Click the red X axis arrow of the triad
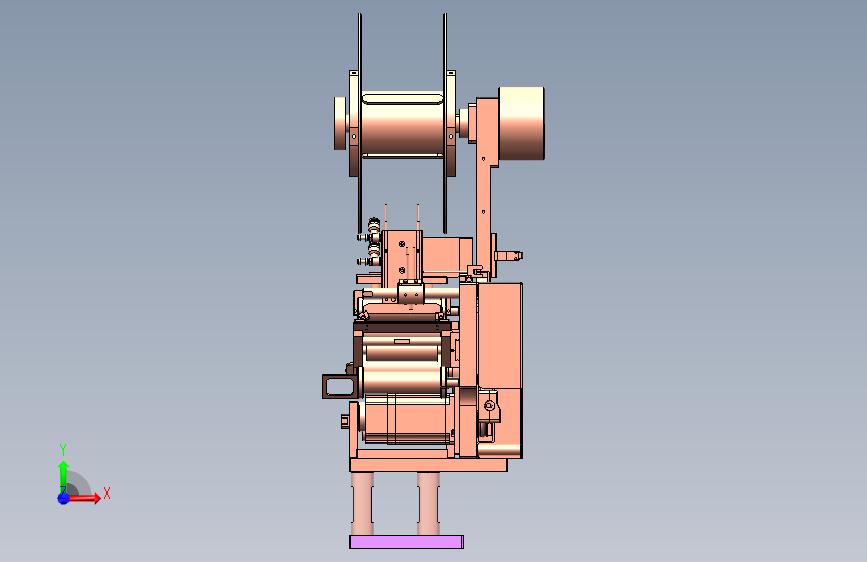The width and height of the screenshot is (867, 562). tap(84, 498)
